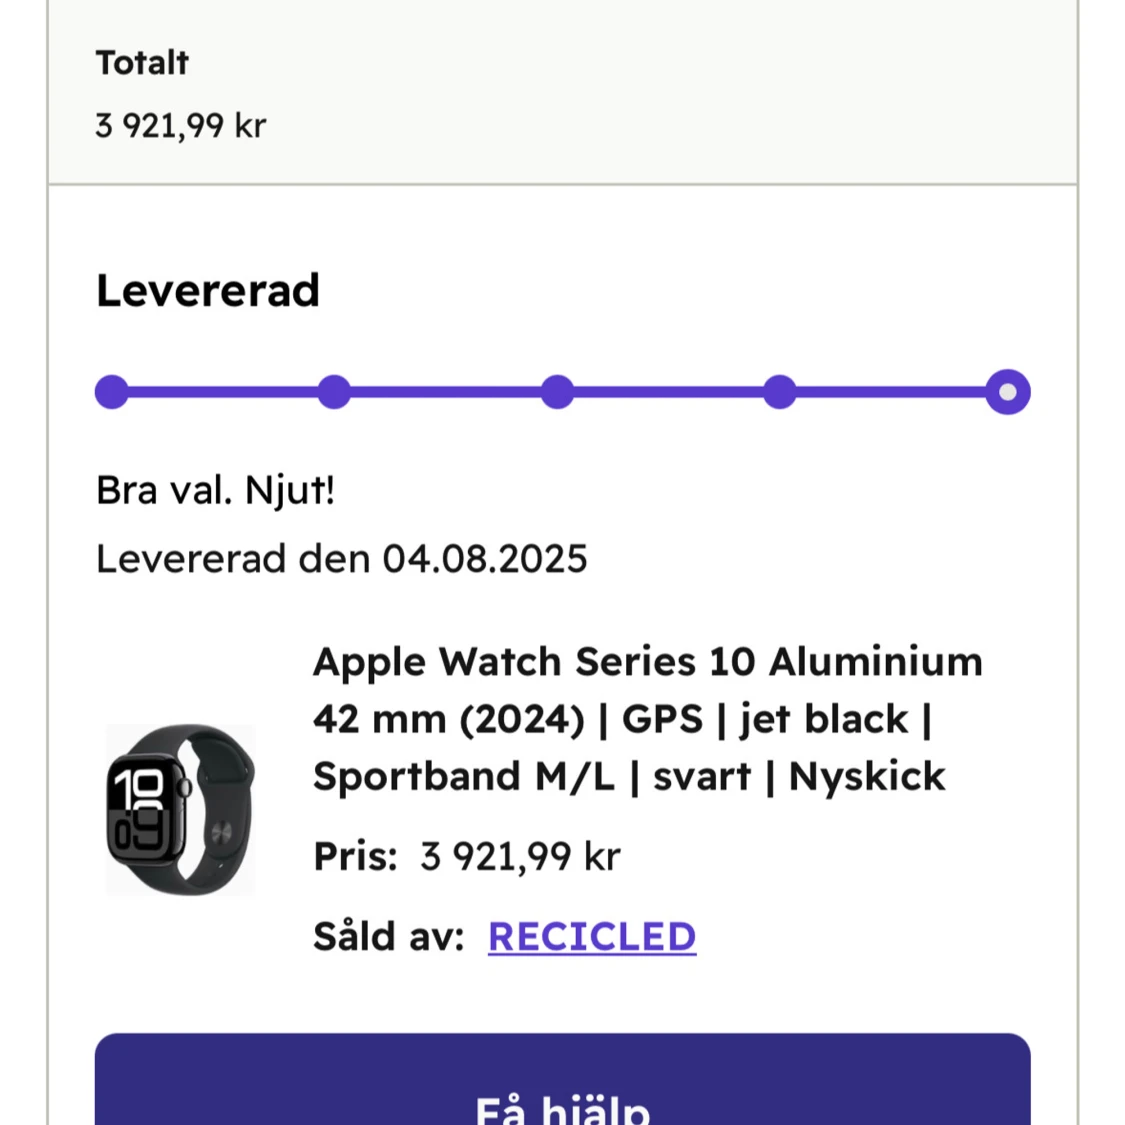
Task: Click the first progress dot on the tracker
Action: click(x=111, y=392)
